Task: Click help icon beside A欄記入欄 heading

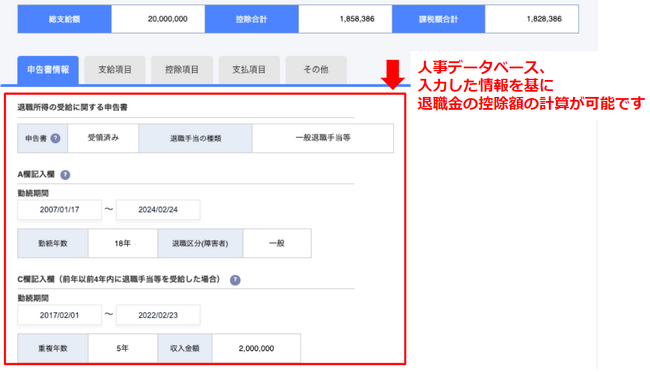Action: coord(65,175)
